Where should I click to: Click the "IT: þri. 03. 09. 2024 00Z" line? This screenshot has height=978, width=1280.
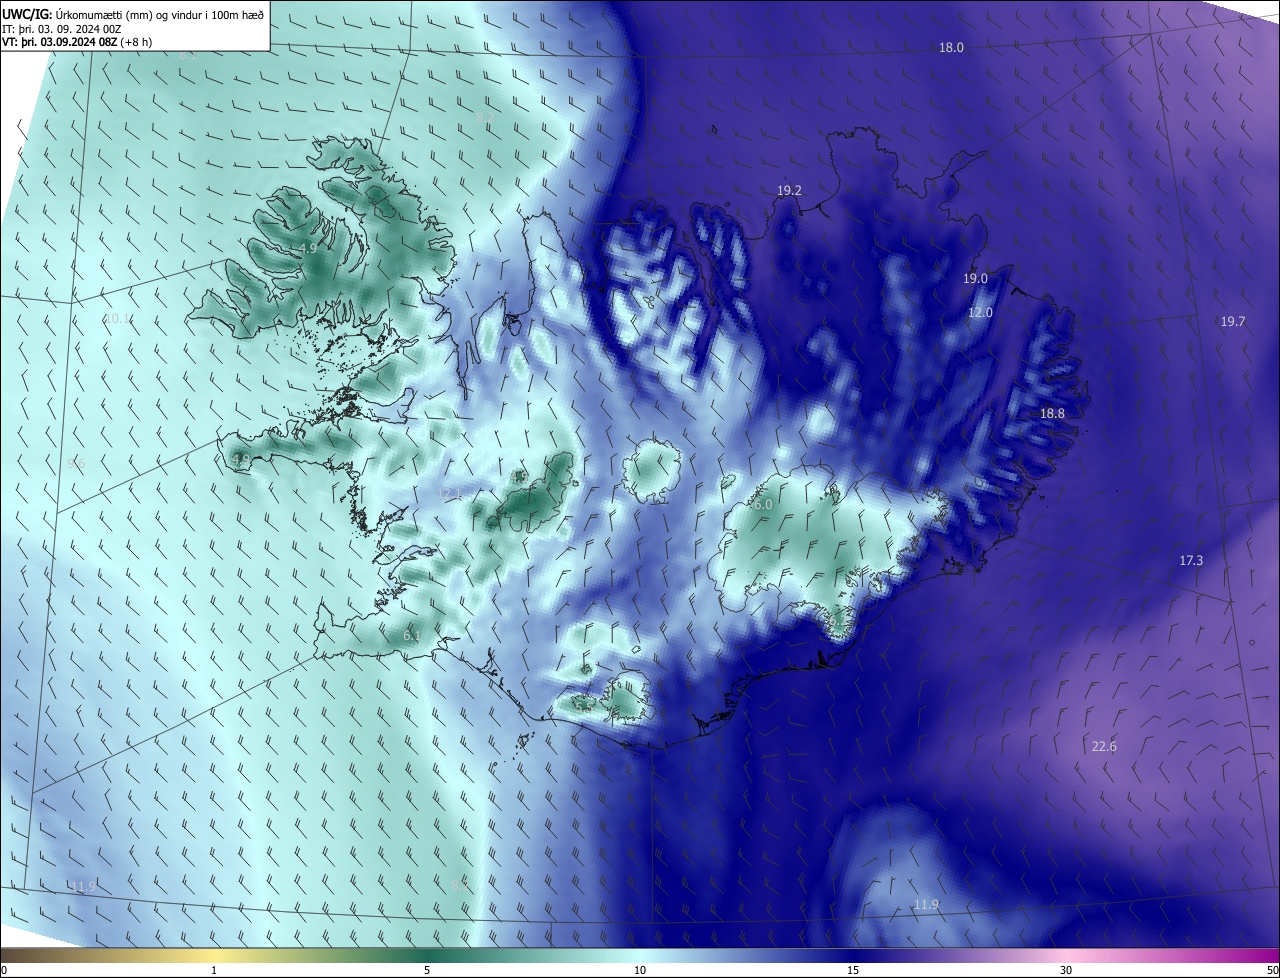pos(62,28)
